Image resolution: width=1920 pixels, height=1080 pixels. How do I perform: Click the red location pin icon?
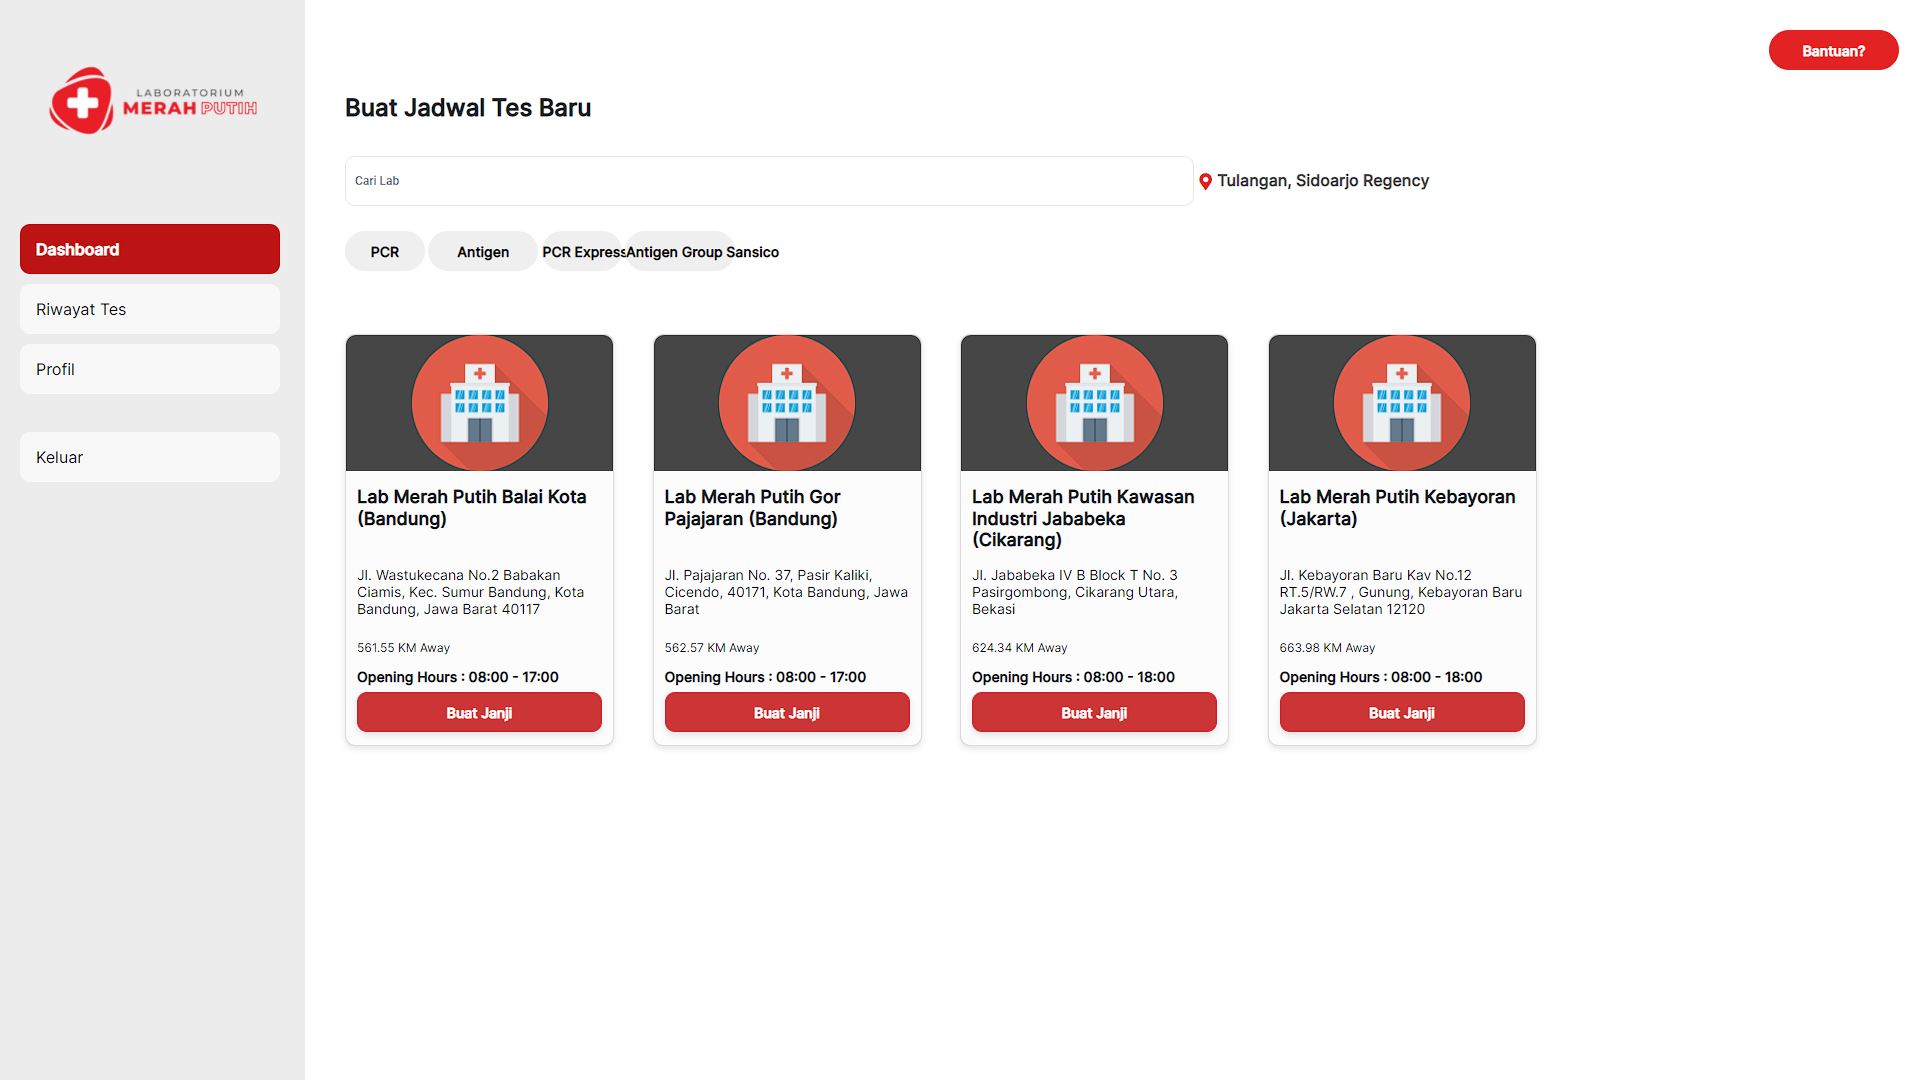click(1205, 182)
